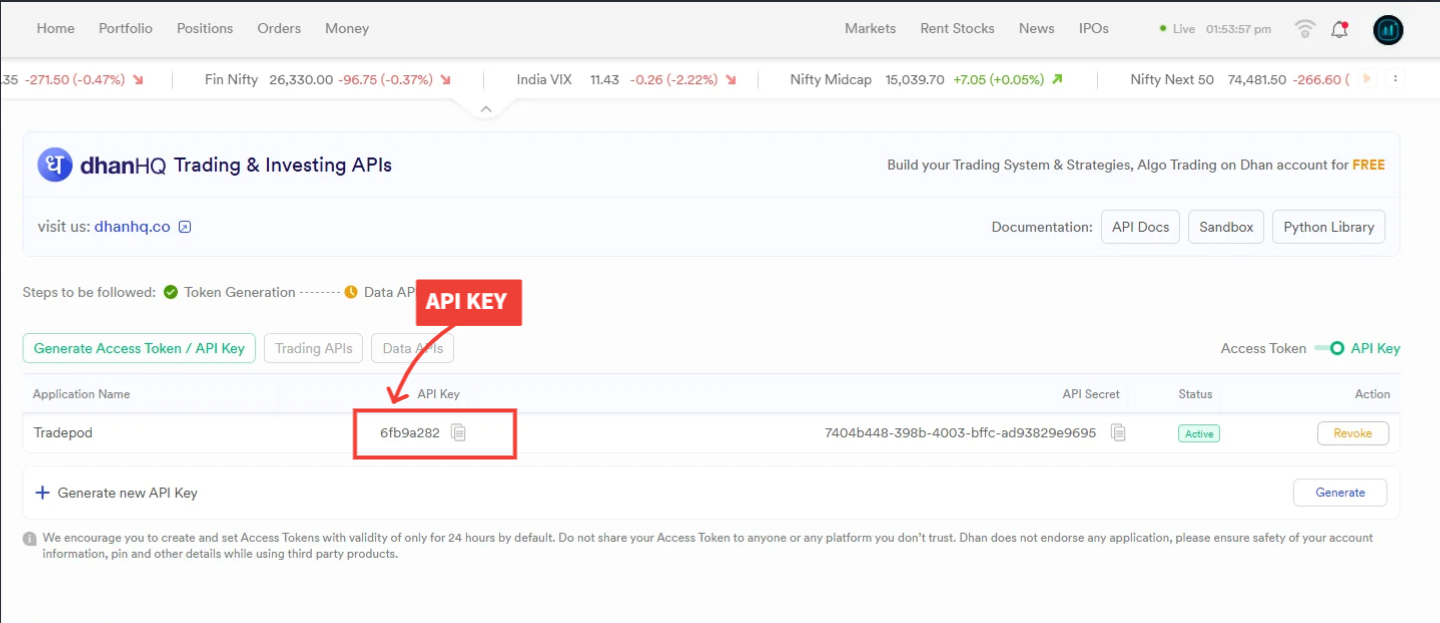
Task: Open IPOs
Action: pyautogui.click(x=1094, y=29)
